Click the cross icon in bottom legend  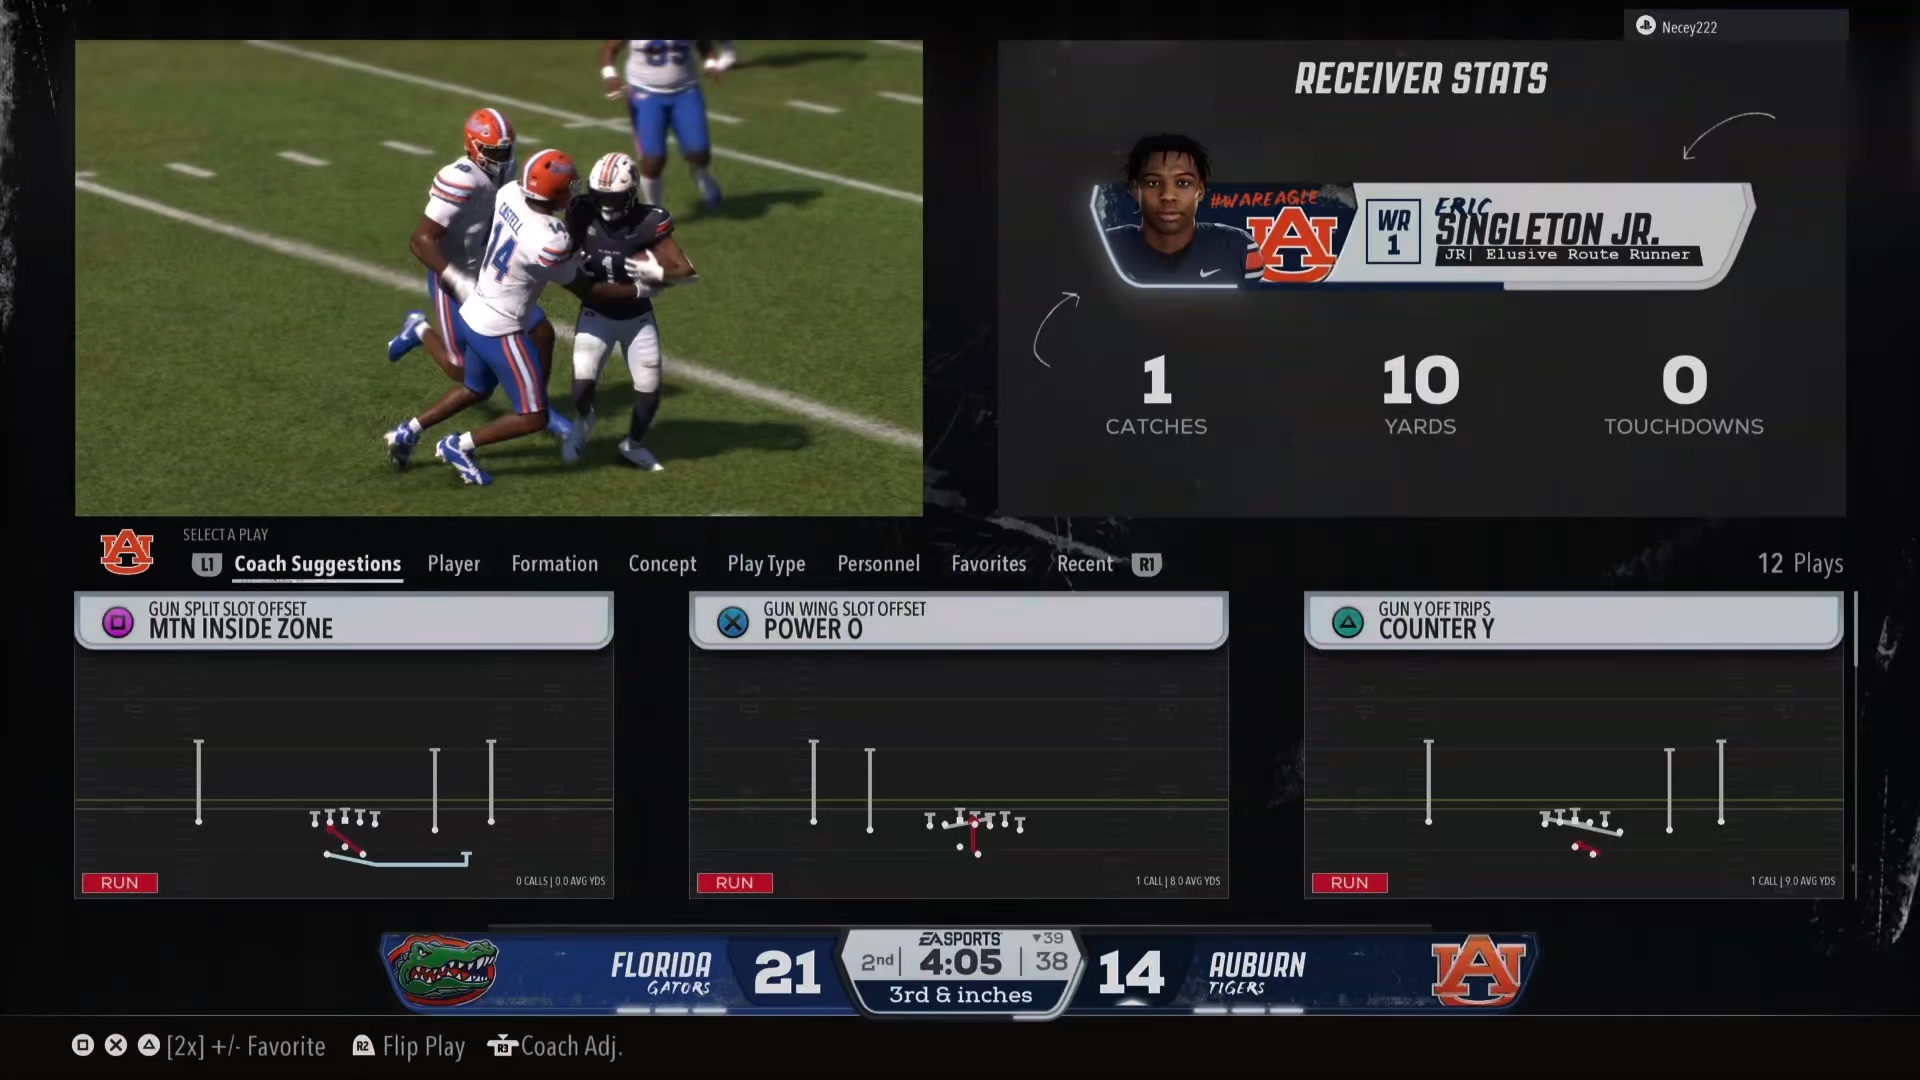[x=116, y=1045]
